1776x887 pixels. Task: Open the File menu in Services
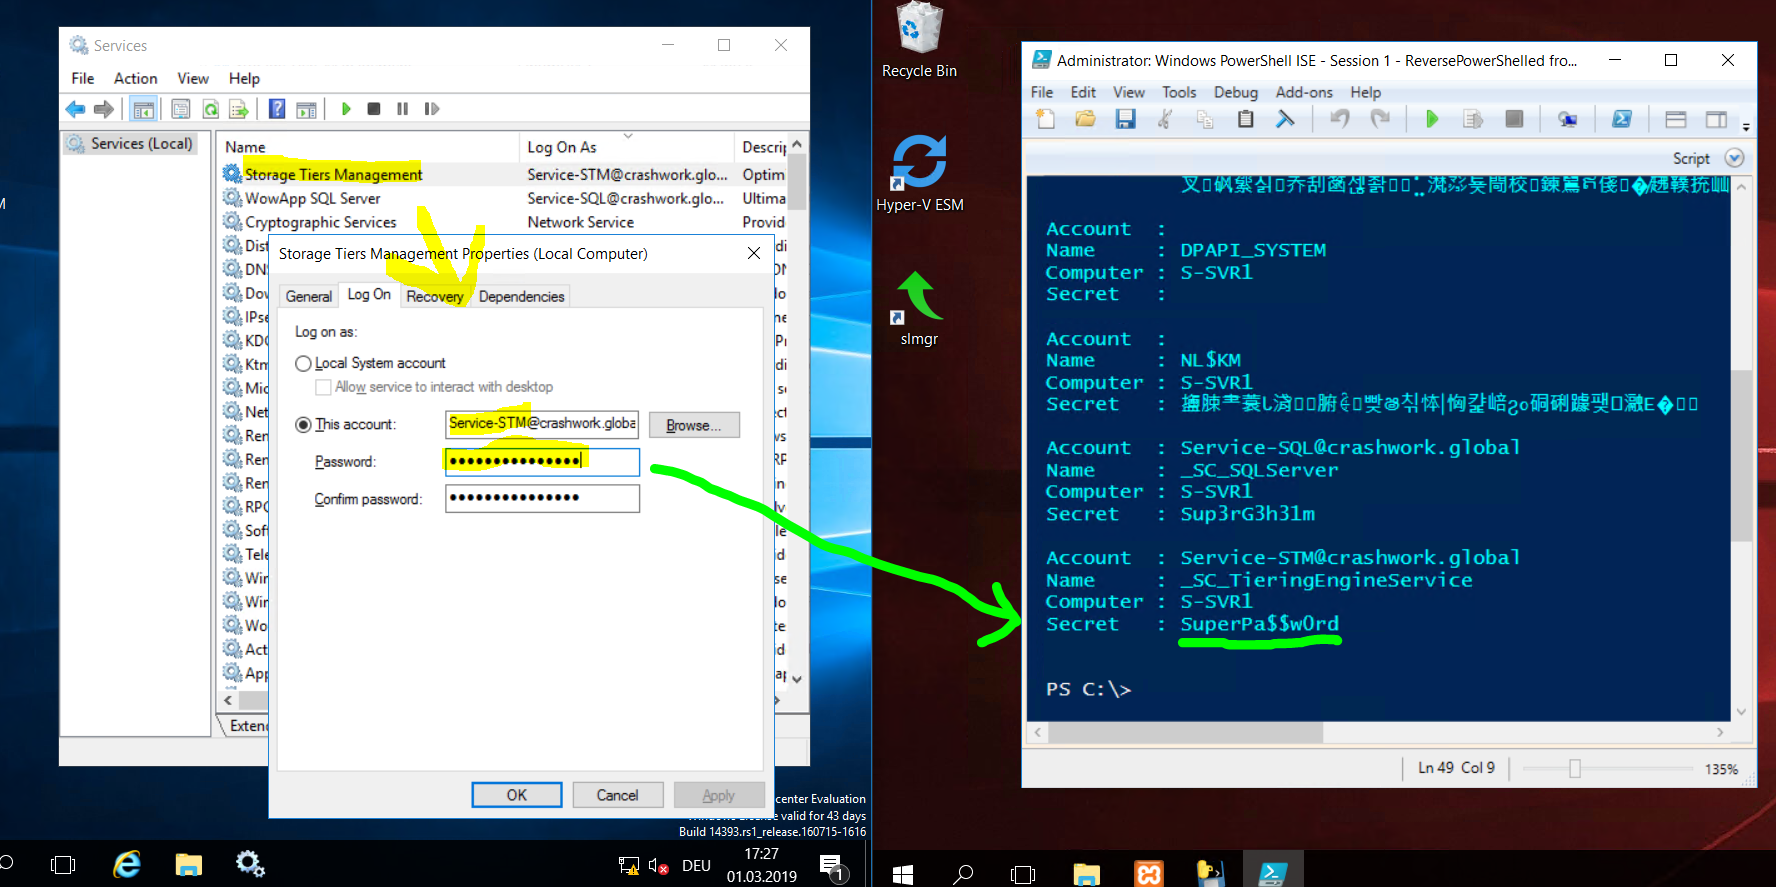tap(83, 78)
